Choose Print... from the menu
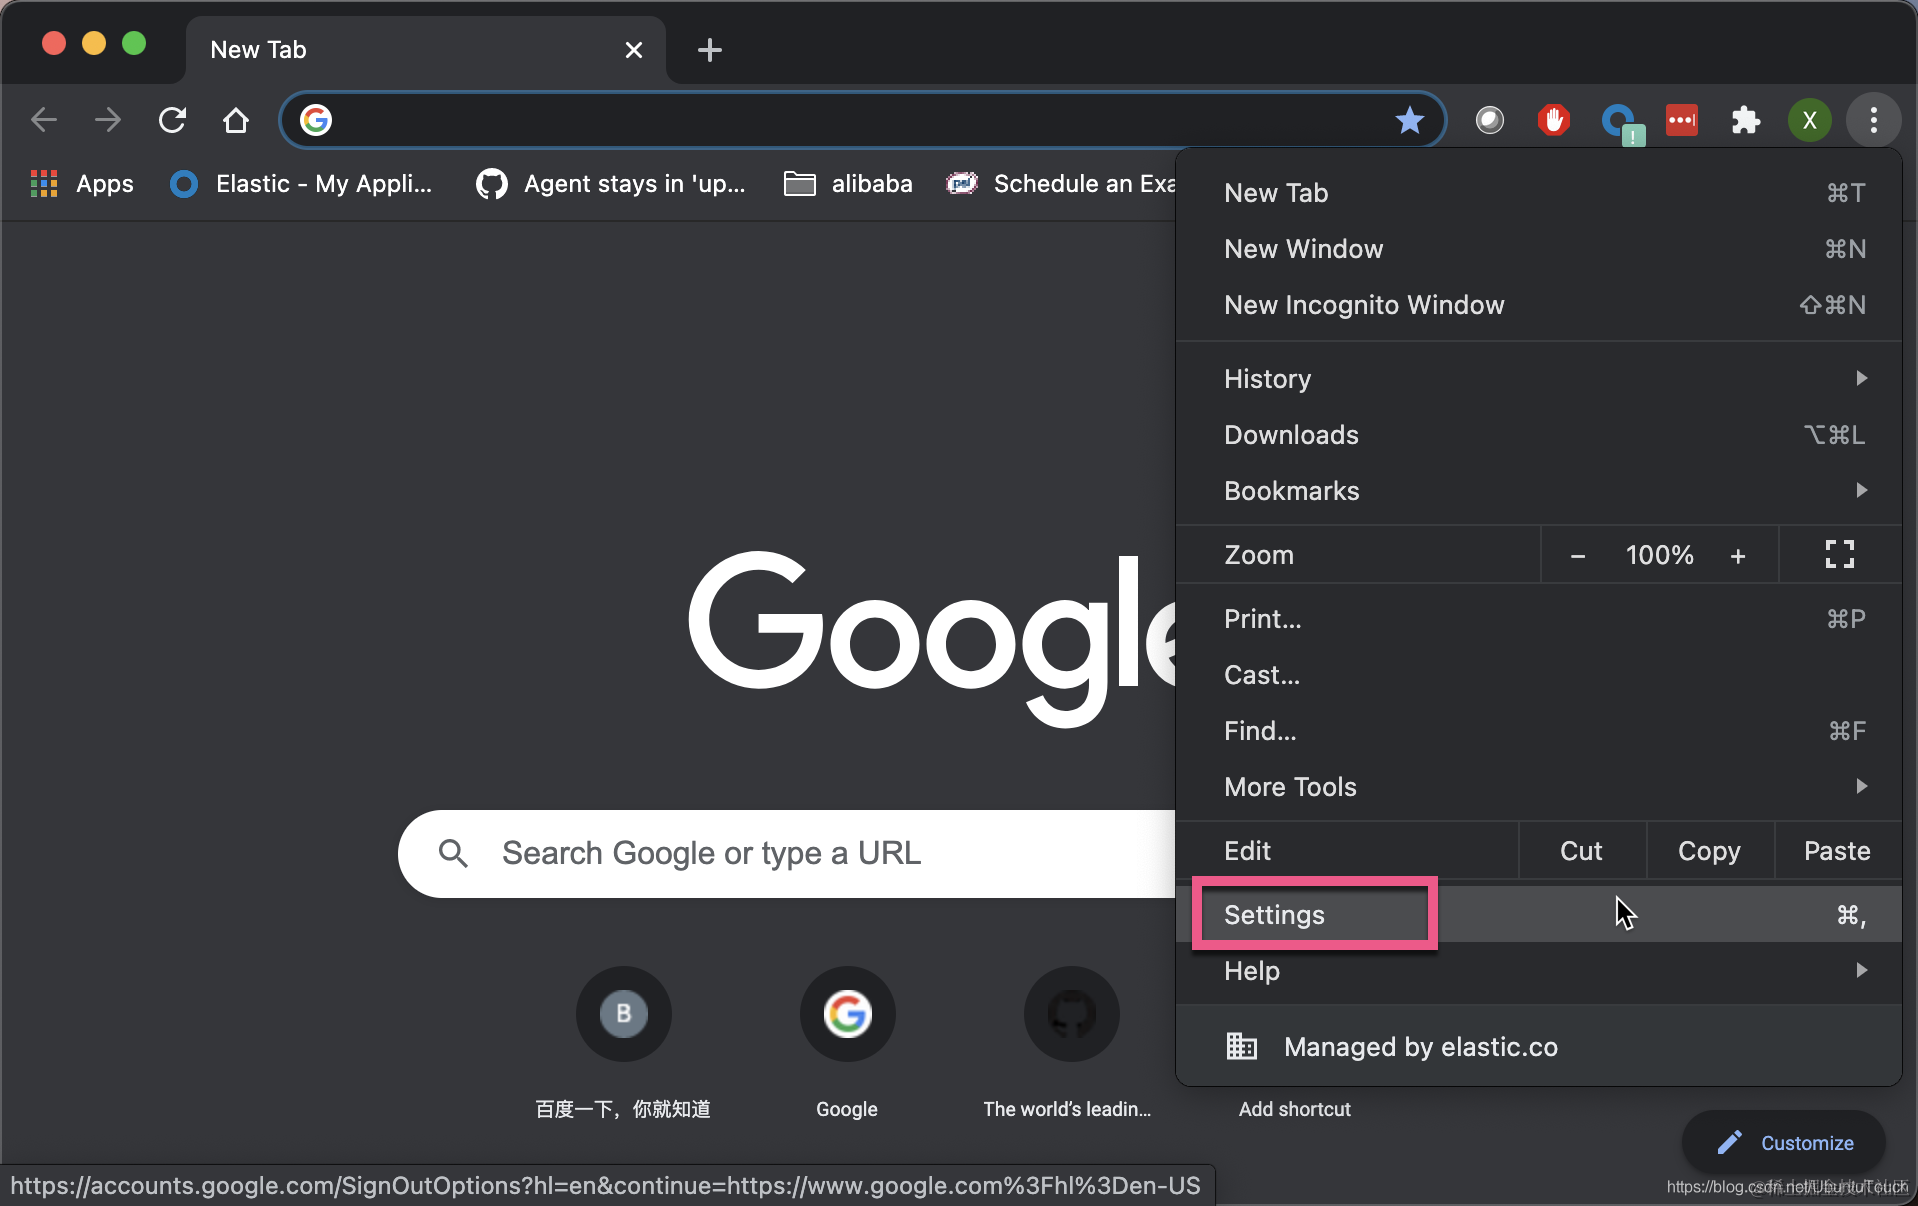The image size is (1918, 1206). click(x=1538, y=619)
